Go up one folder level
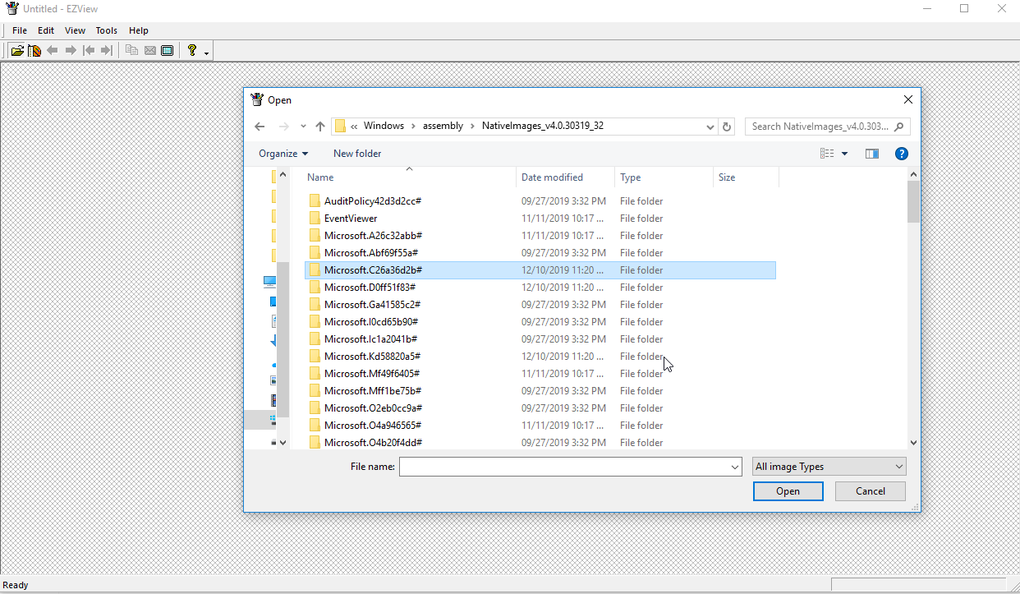Viewport: 1020px width, 594px height. tap(320, 126)
